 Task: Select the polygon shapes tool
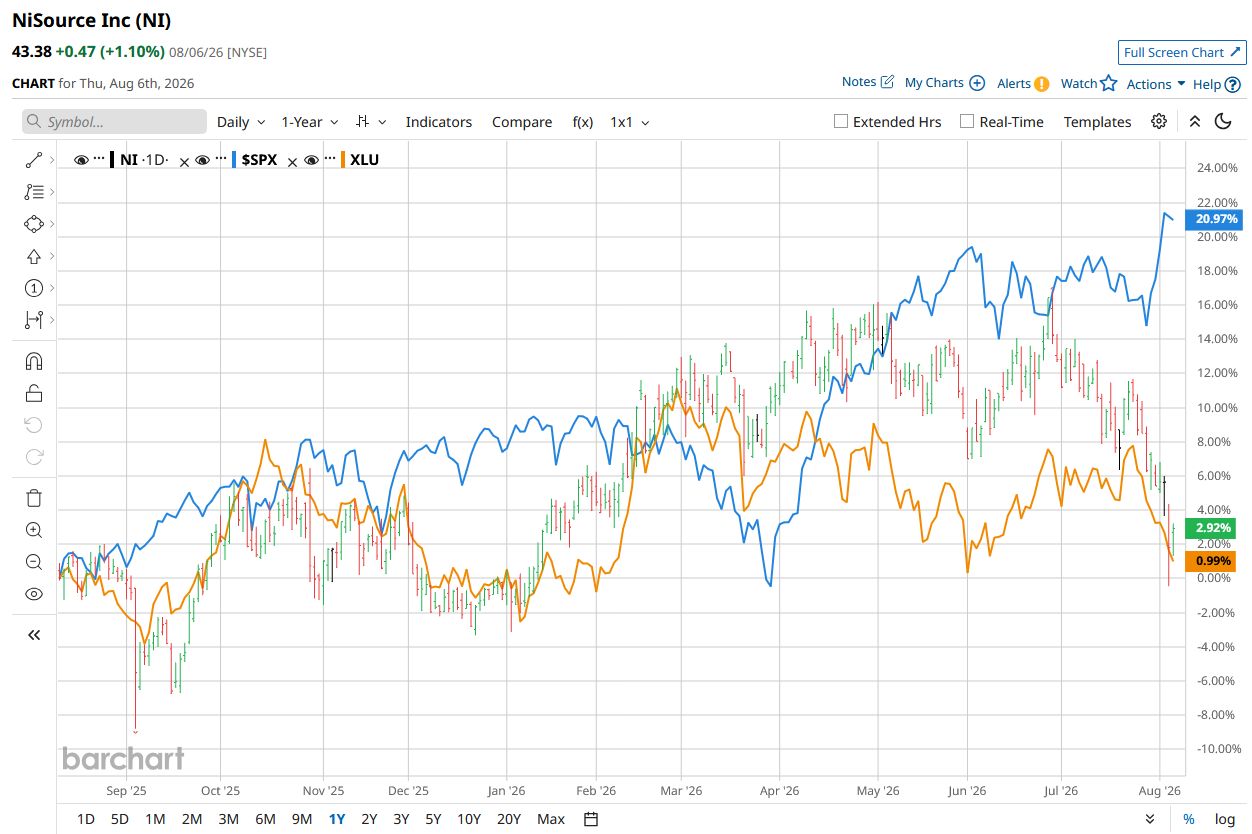coord(34,223)
